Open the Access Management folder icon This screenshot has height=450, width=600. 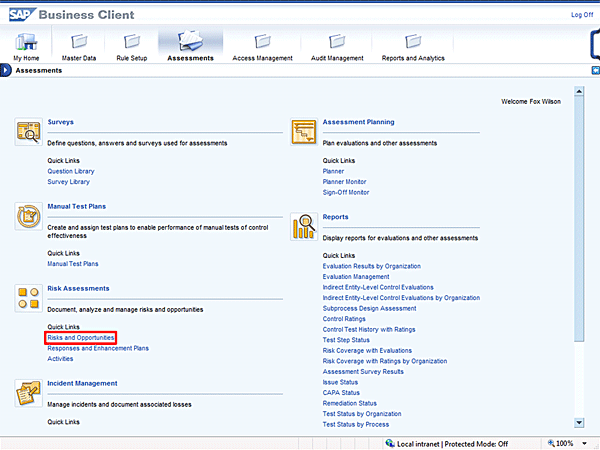tap(262, 41)
